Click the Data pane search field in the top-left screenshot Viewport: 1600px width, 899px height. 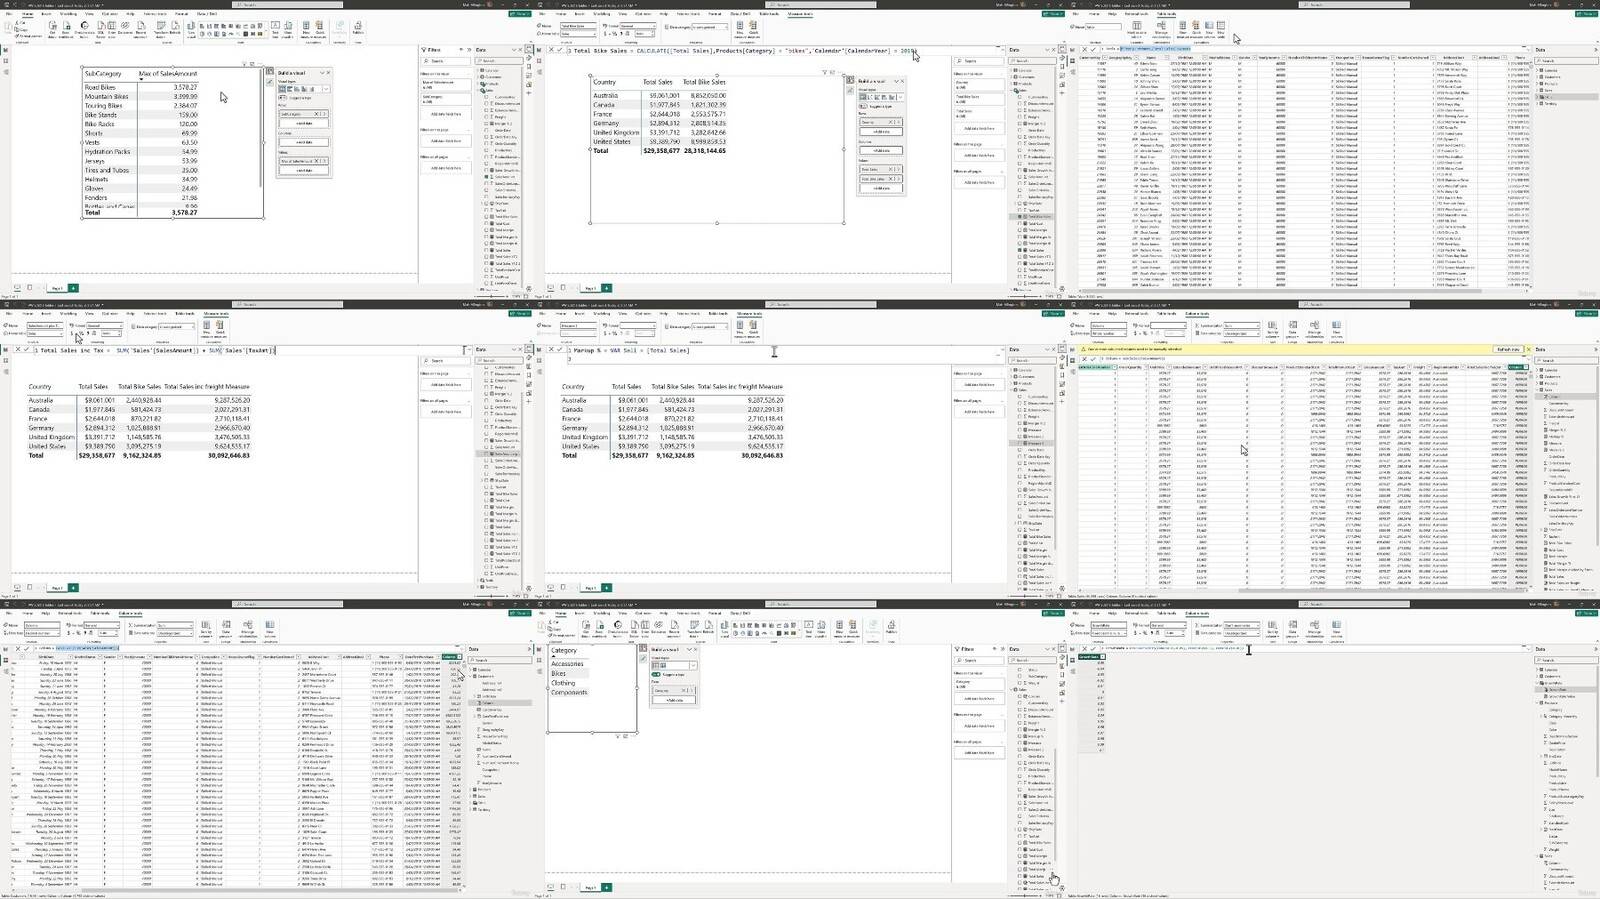coord(498,61)
